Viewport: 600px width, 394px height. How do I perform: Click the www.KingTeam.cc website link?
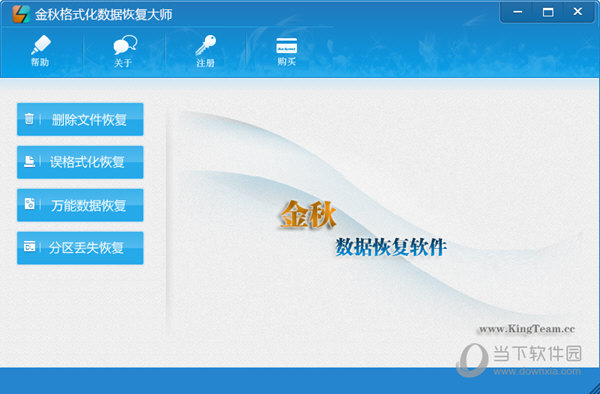[x=527, y=329]
